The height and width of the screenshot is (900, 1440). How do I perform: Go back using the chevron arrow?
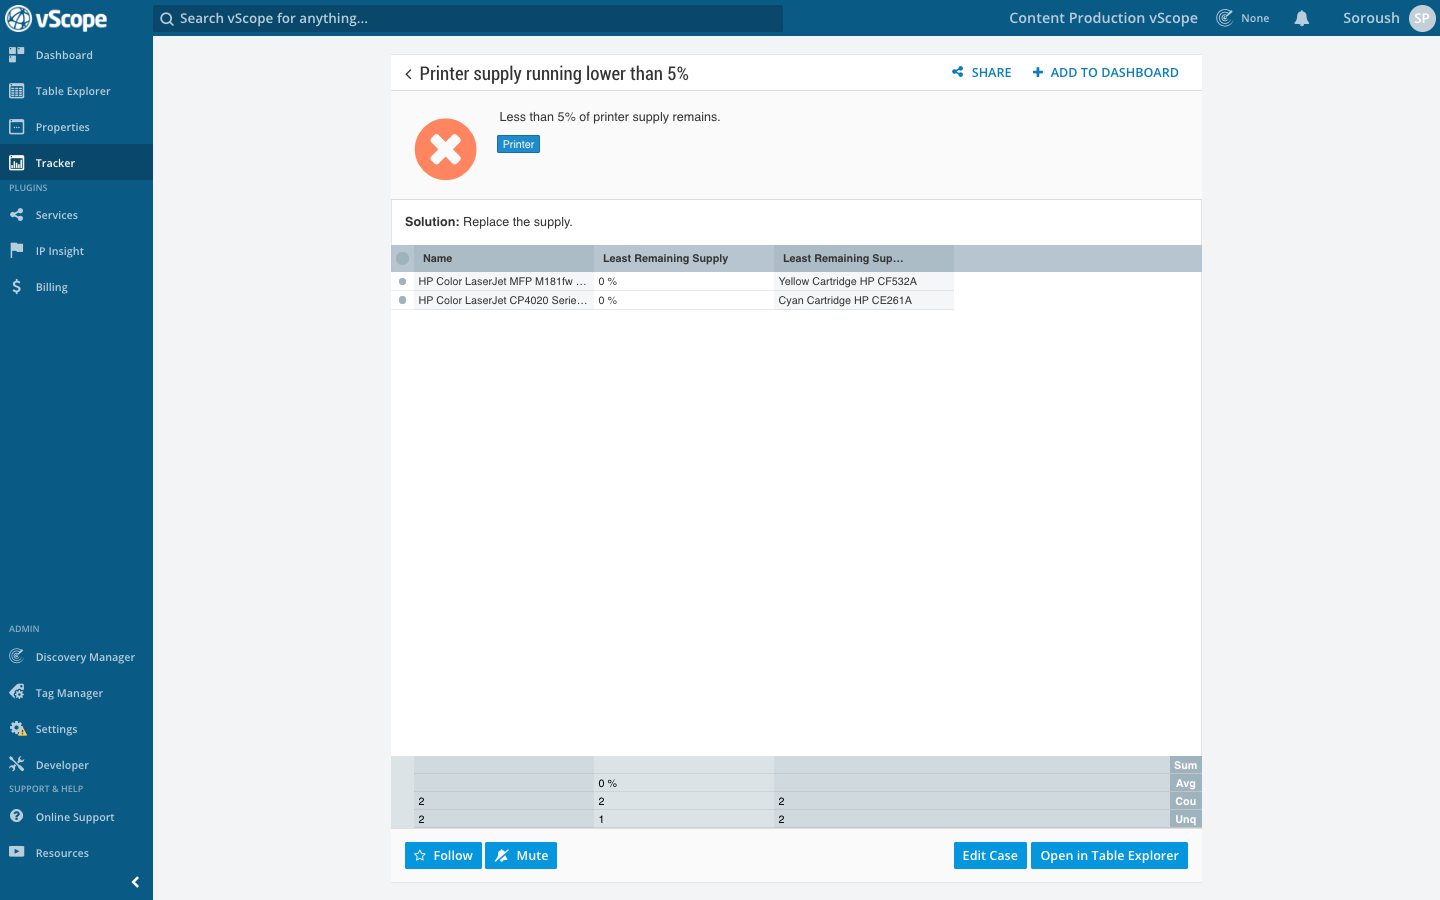[x=408, y=74]
